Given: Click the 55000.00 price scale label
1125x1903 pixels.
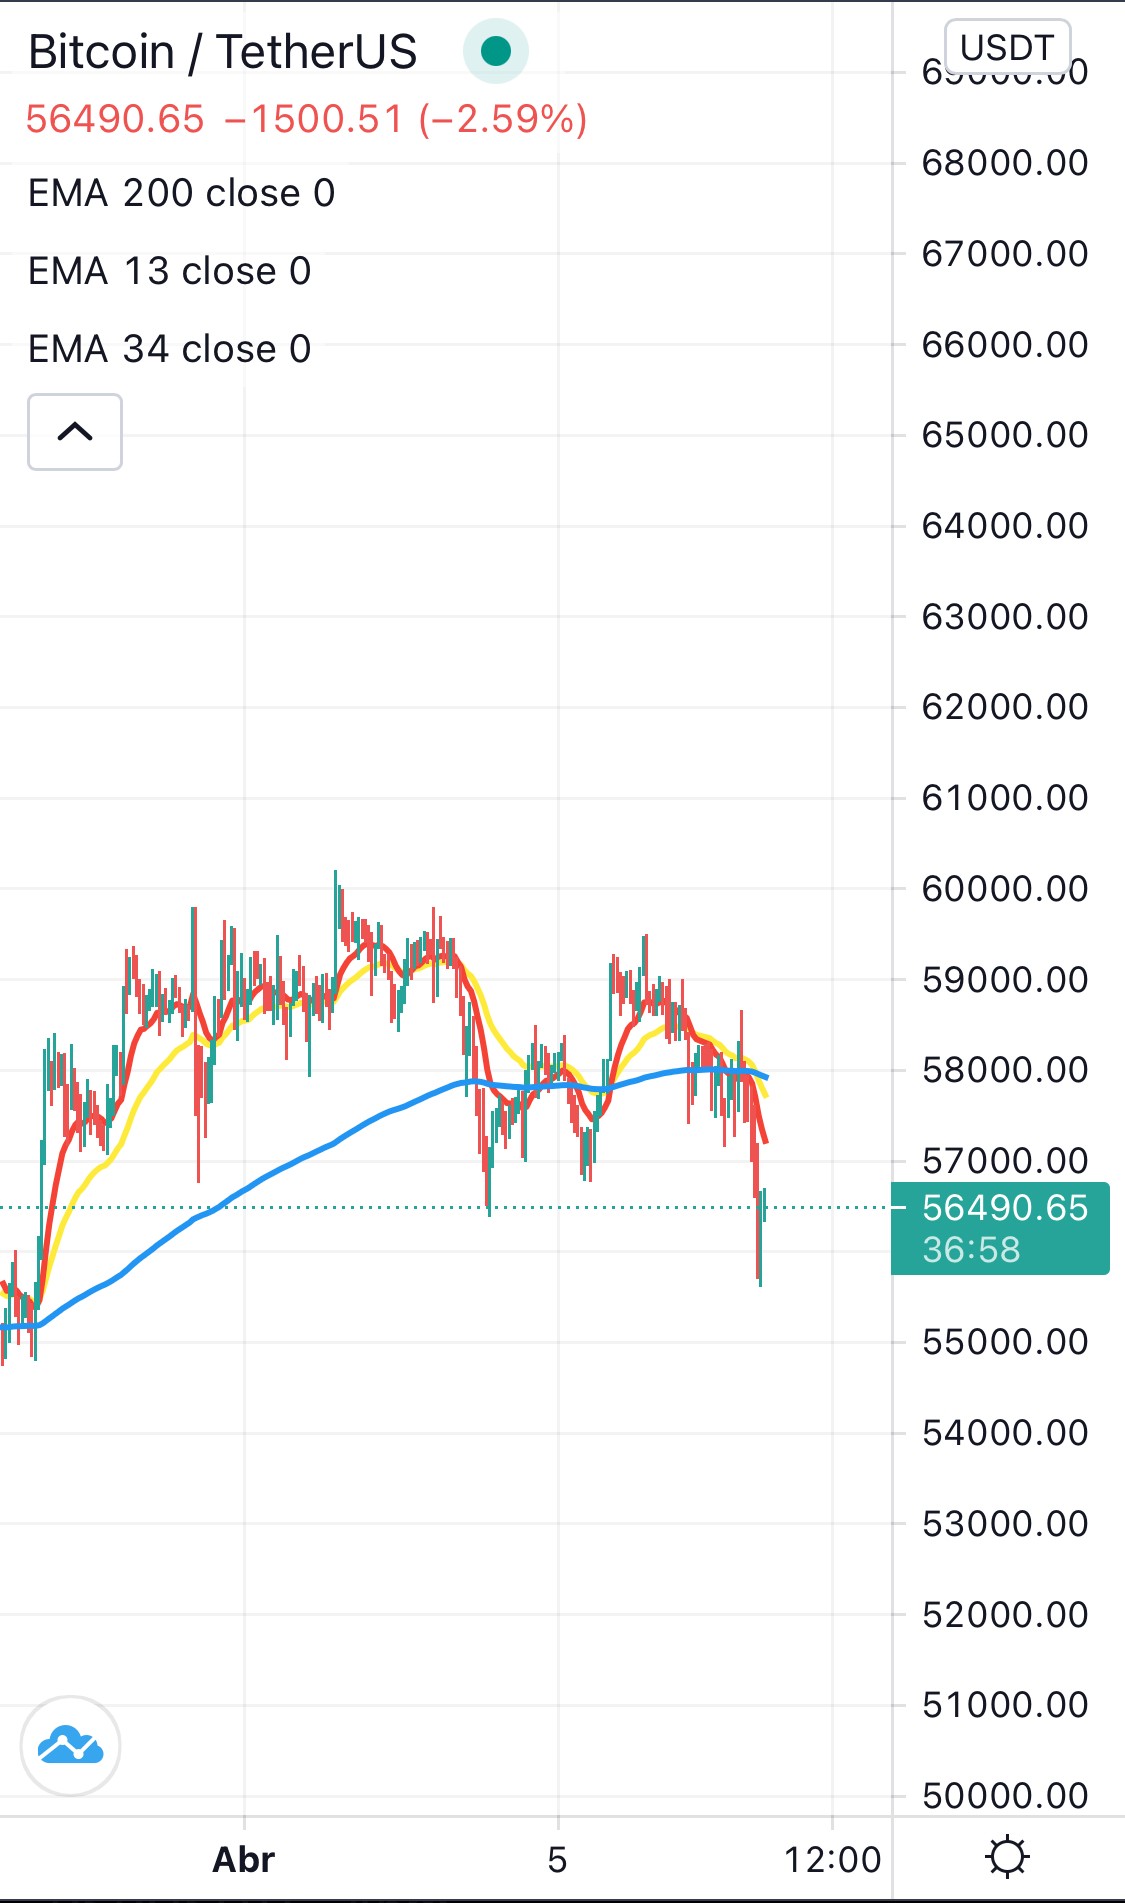Looking at the screenshot, I should 1005,1342.
